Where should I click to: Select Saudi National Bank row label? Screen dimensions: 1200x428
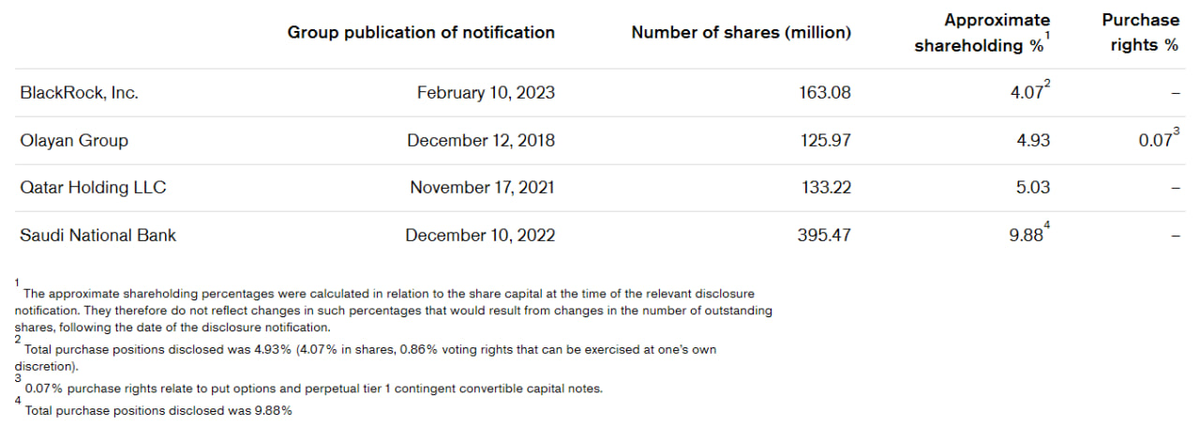[x=98, y=236]
